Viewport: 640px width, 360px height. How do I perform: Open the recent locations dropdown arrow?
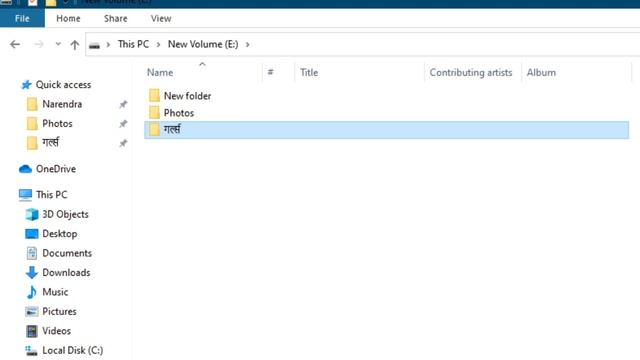tap(58, 44)
